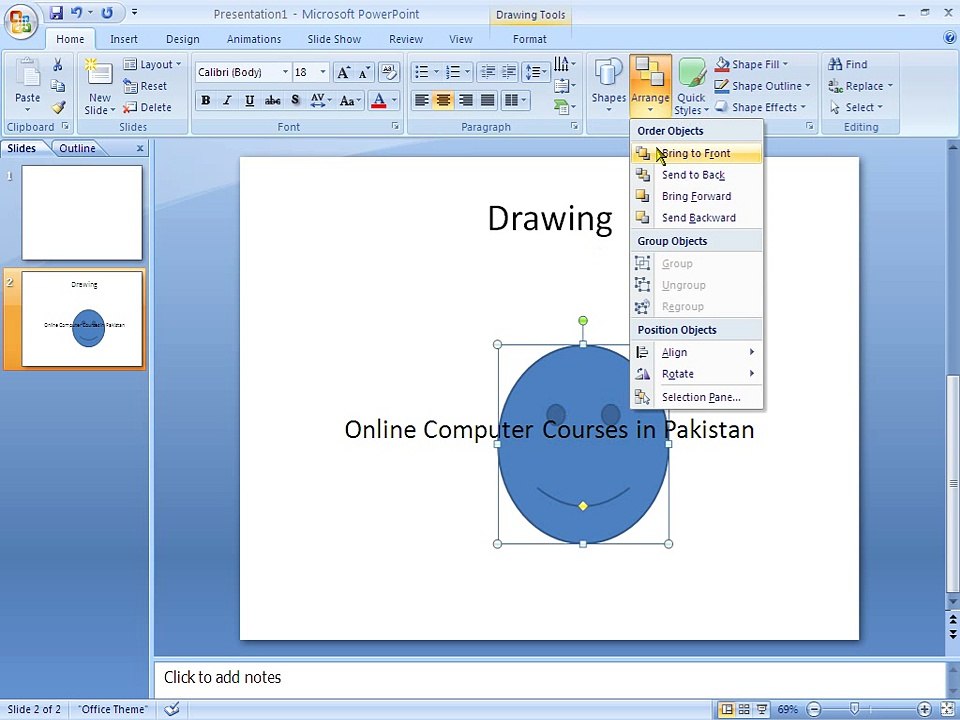
Task: Center the text alignment
Action: coord(443,100)
